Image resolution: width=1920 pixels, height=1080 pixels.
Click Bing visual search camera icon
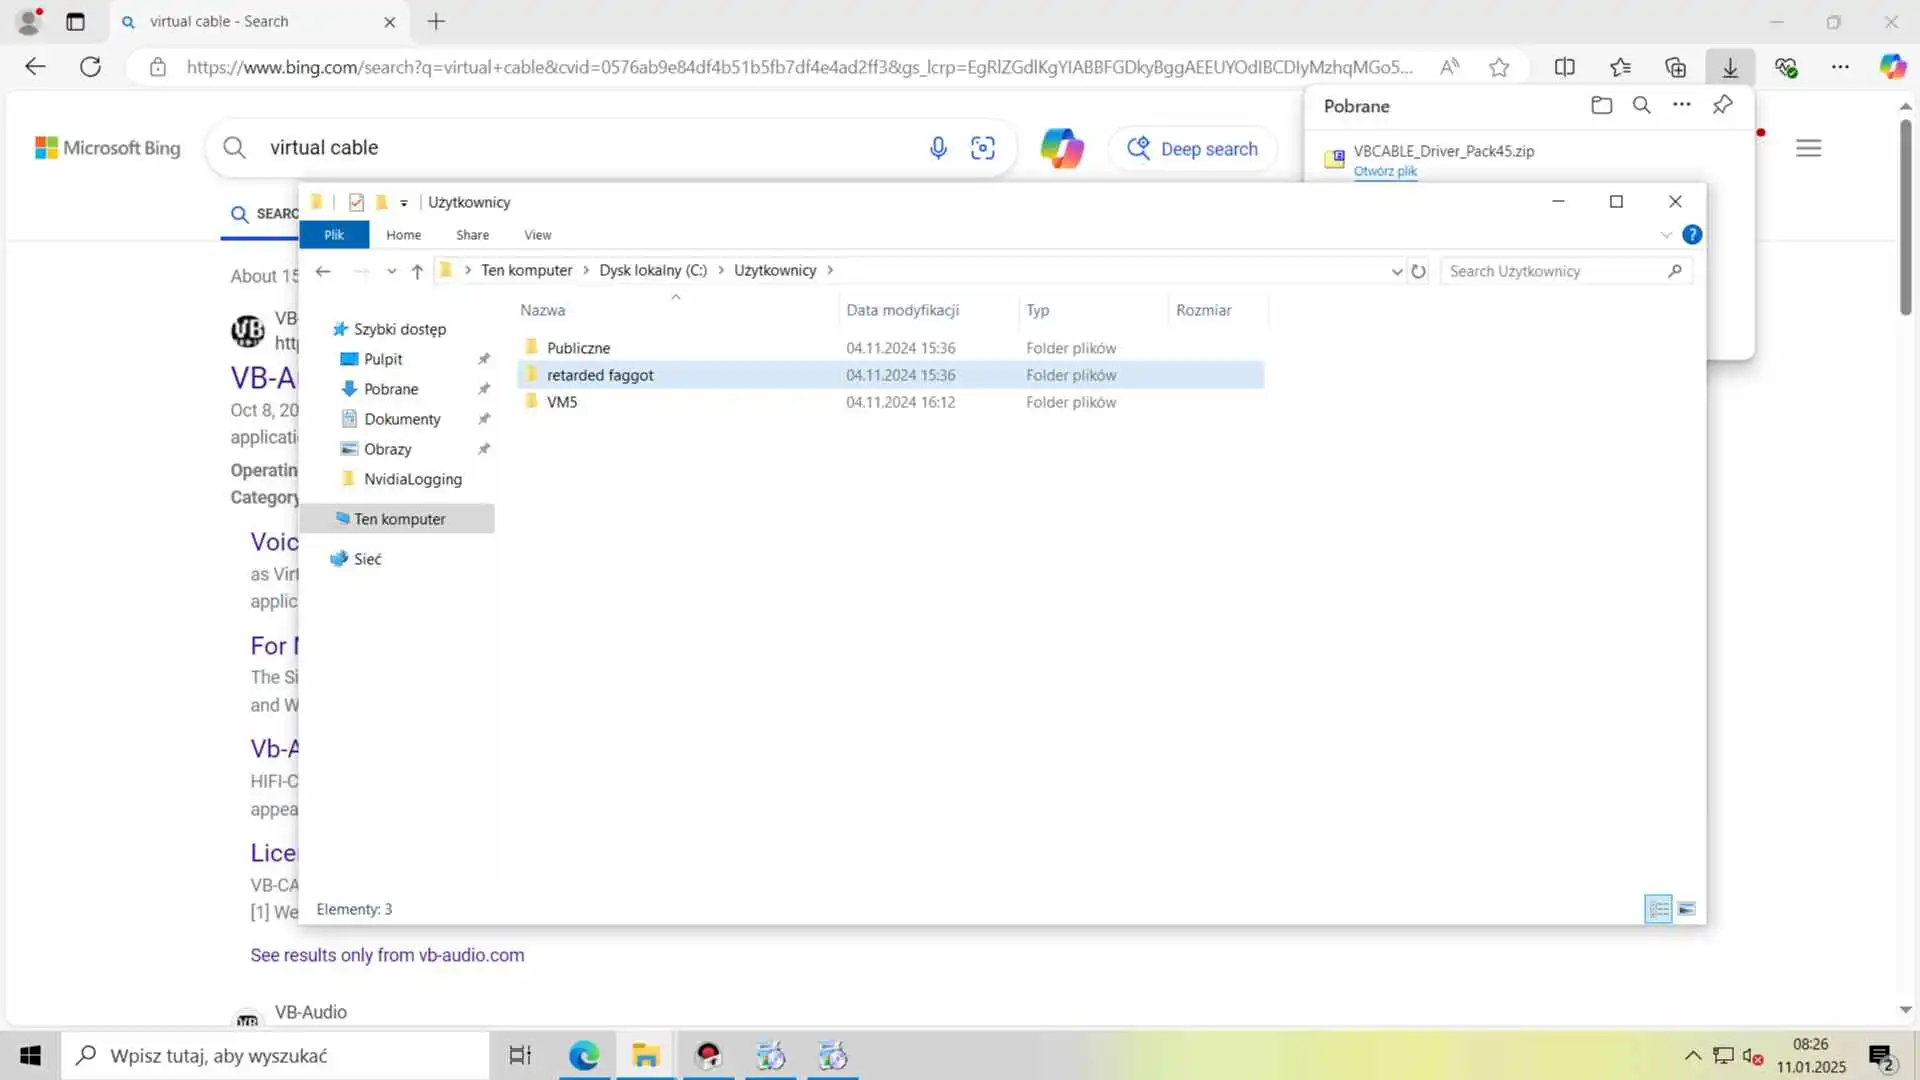(x=983, y=148)
